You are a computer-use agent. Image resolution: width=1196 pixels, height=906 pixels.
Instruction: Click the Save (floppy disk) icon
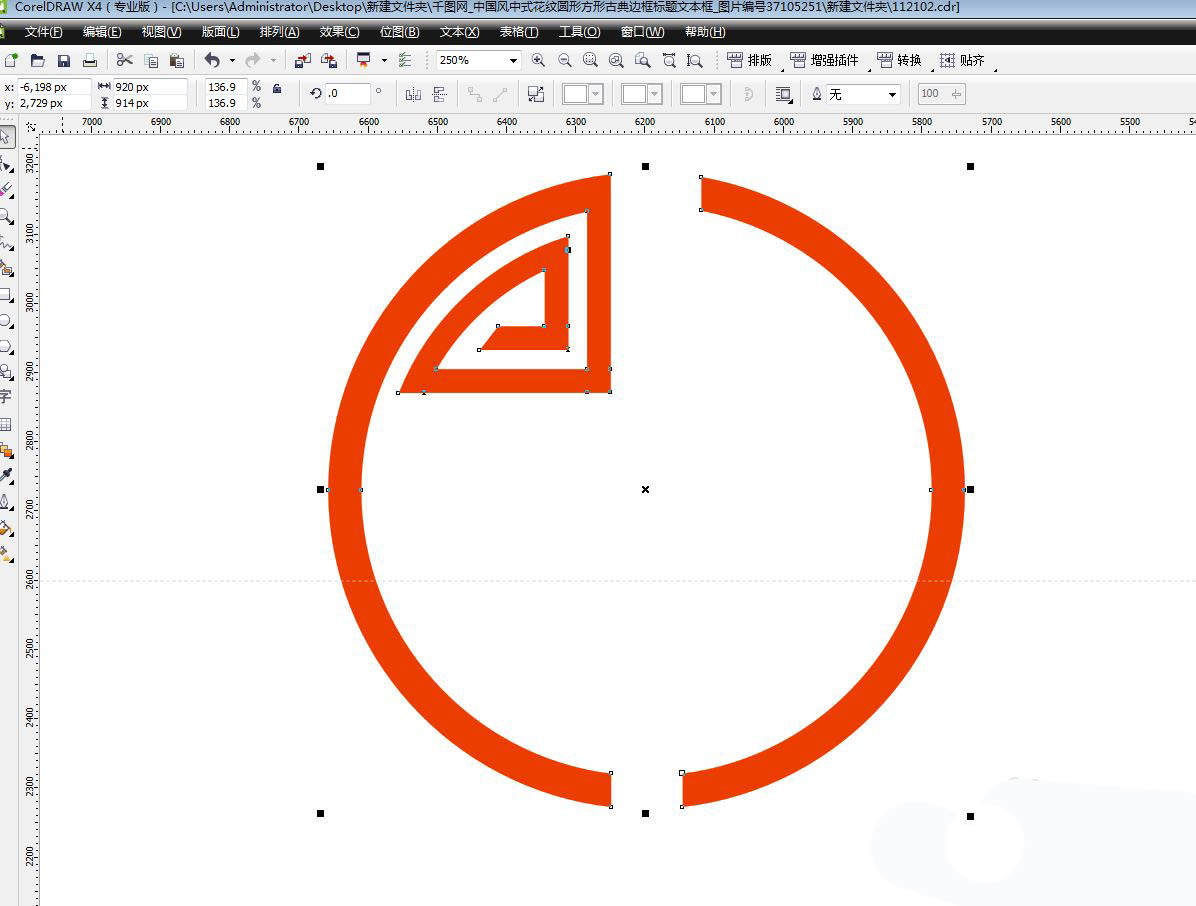point(64,61)
